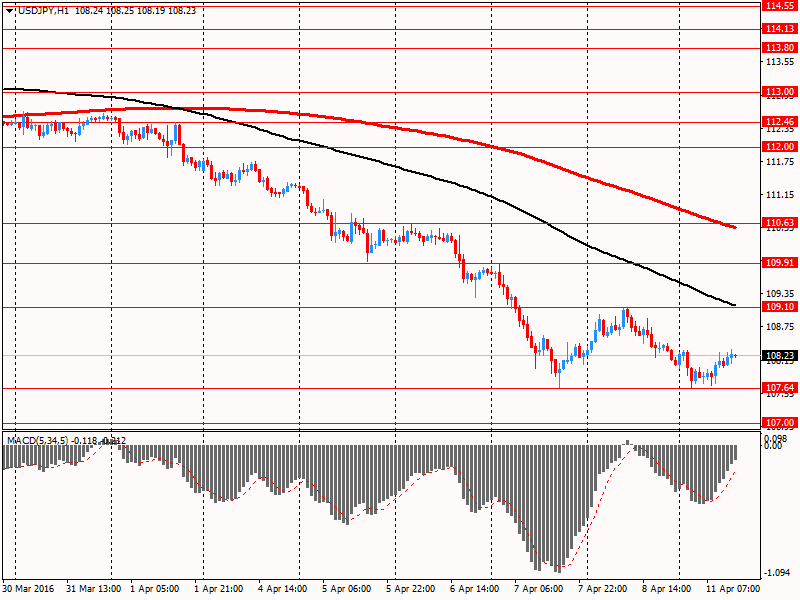Select the 11 Apr 07:00 time label
This screenshot has width=800, height=600.
tap(733, 589)
